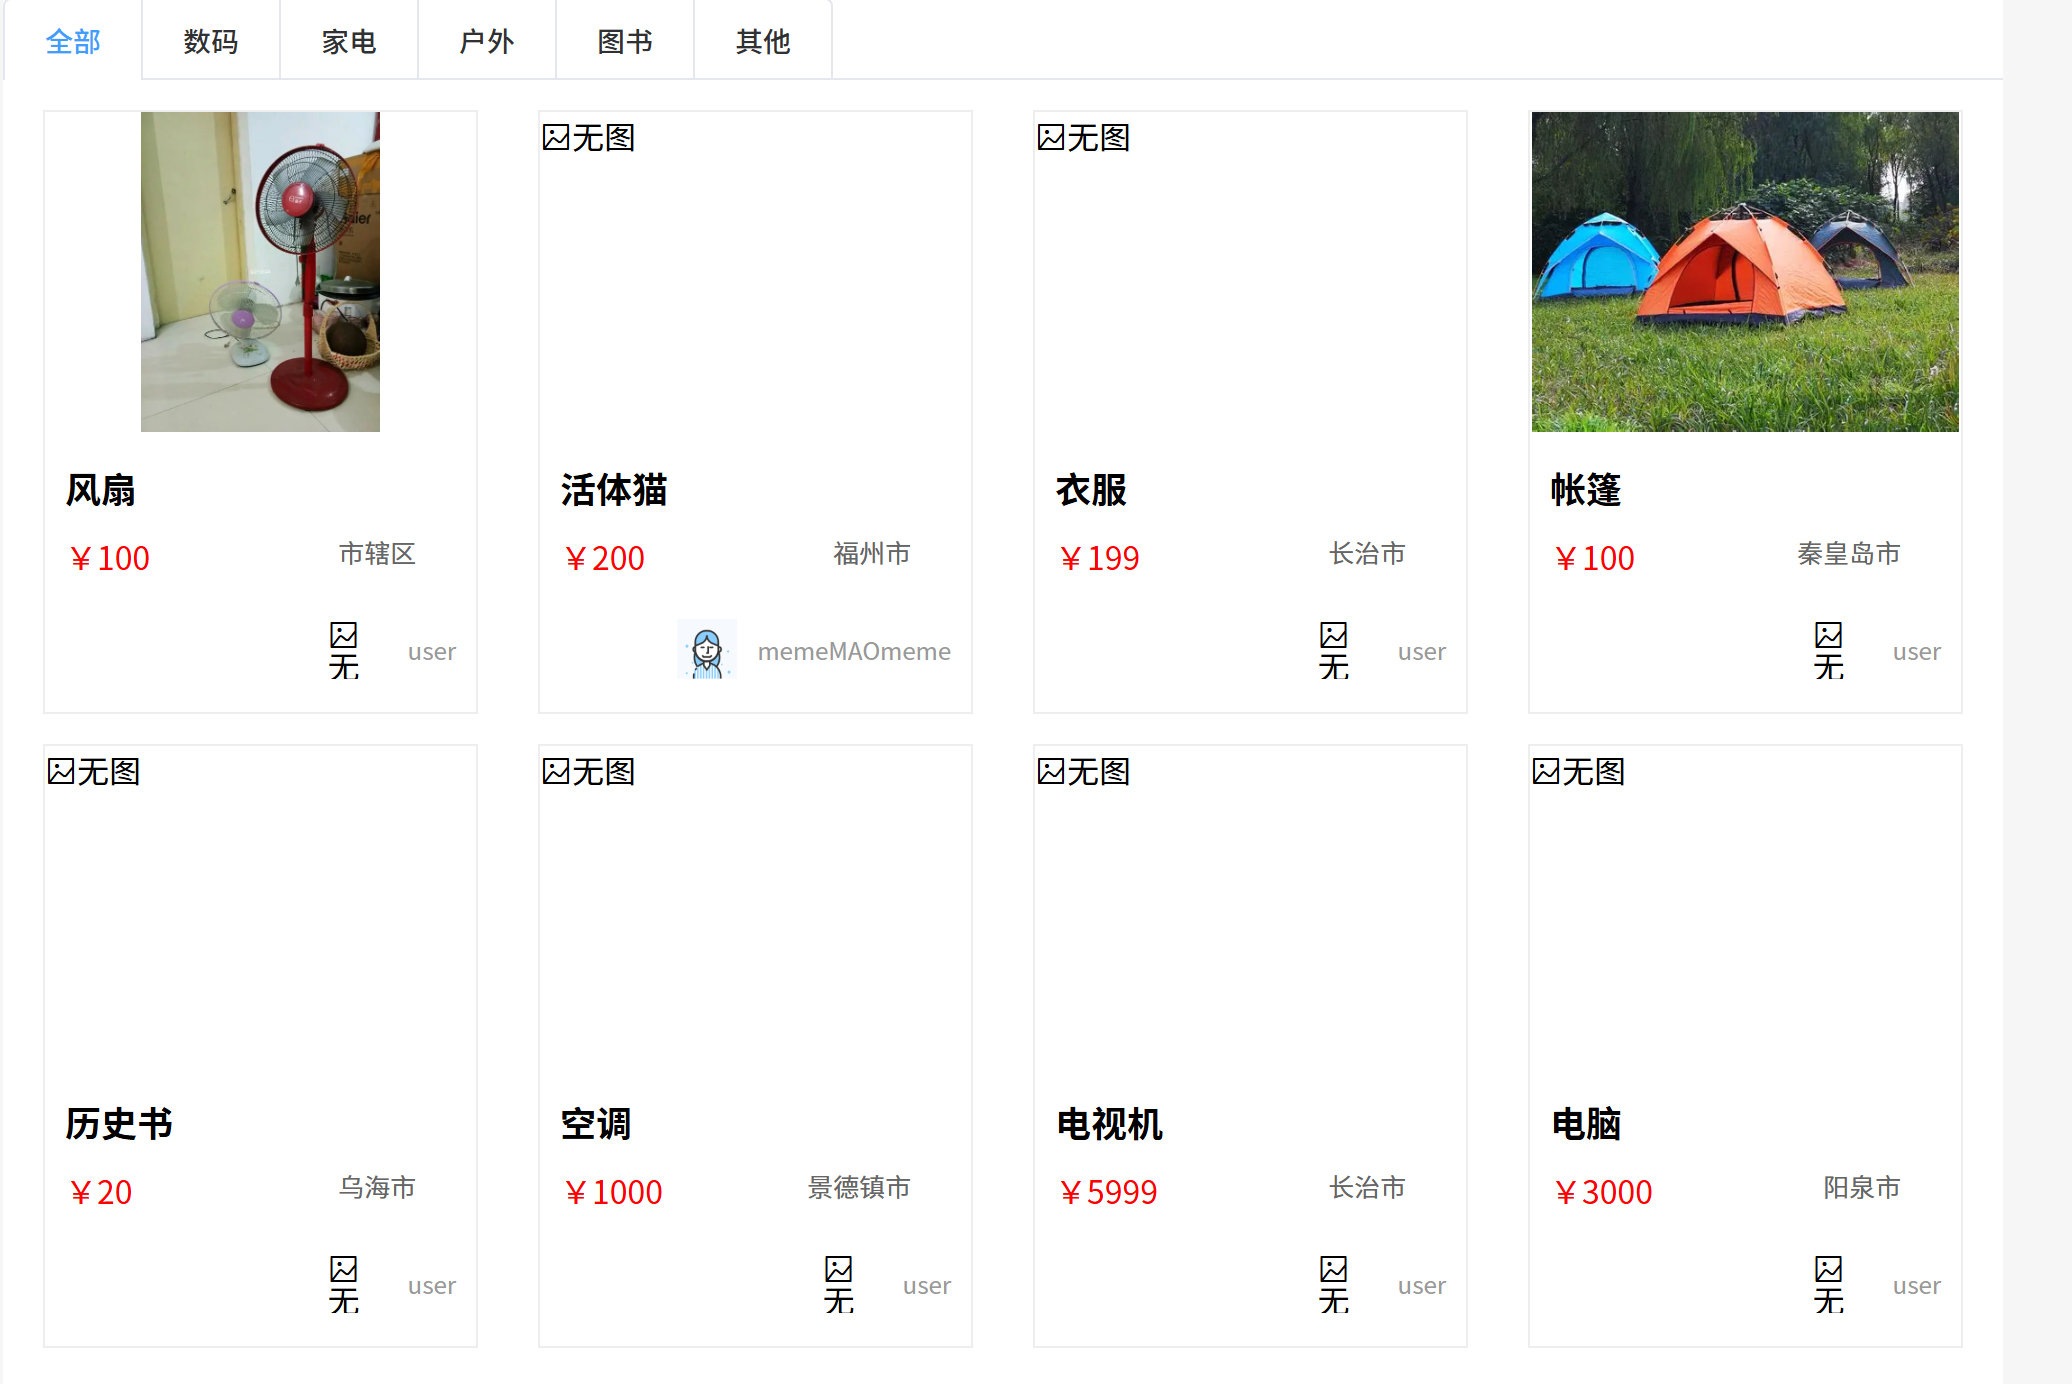Click broken avatar icon on 衣服 card
Image resolution: width=2072 pixels, height=1384 pixels.
pyautogui.click(x=1333, y=651)
